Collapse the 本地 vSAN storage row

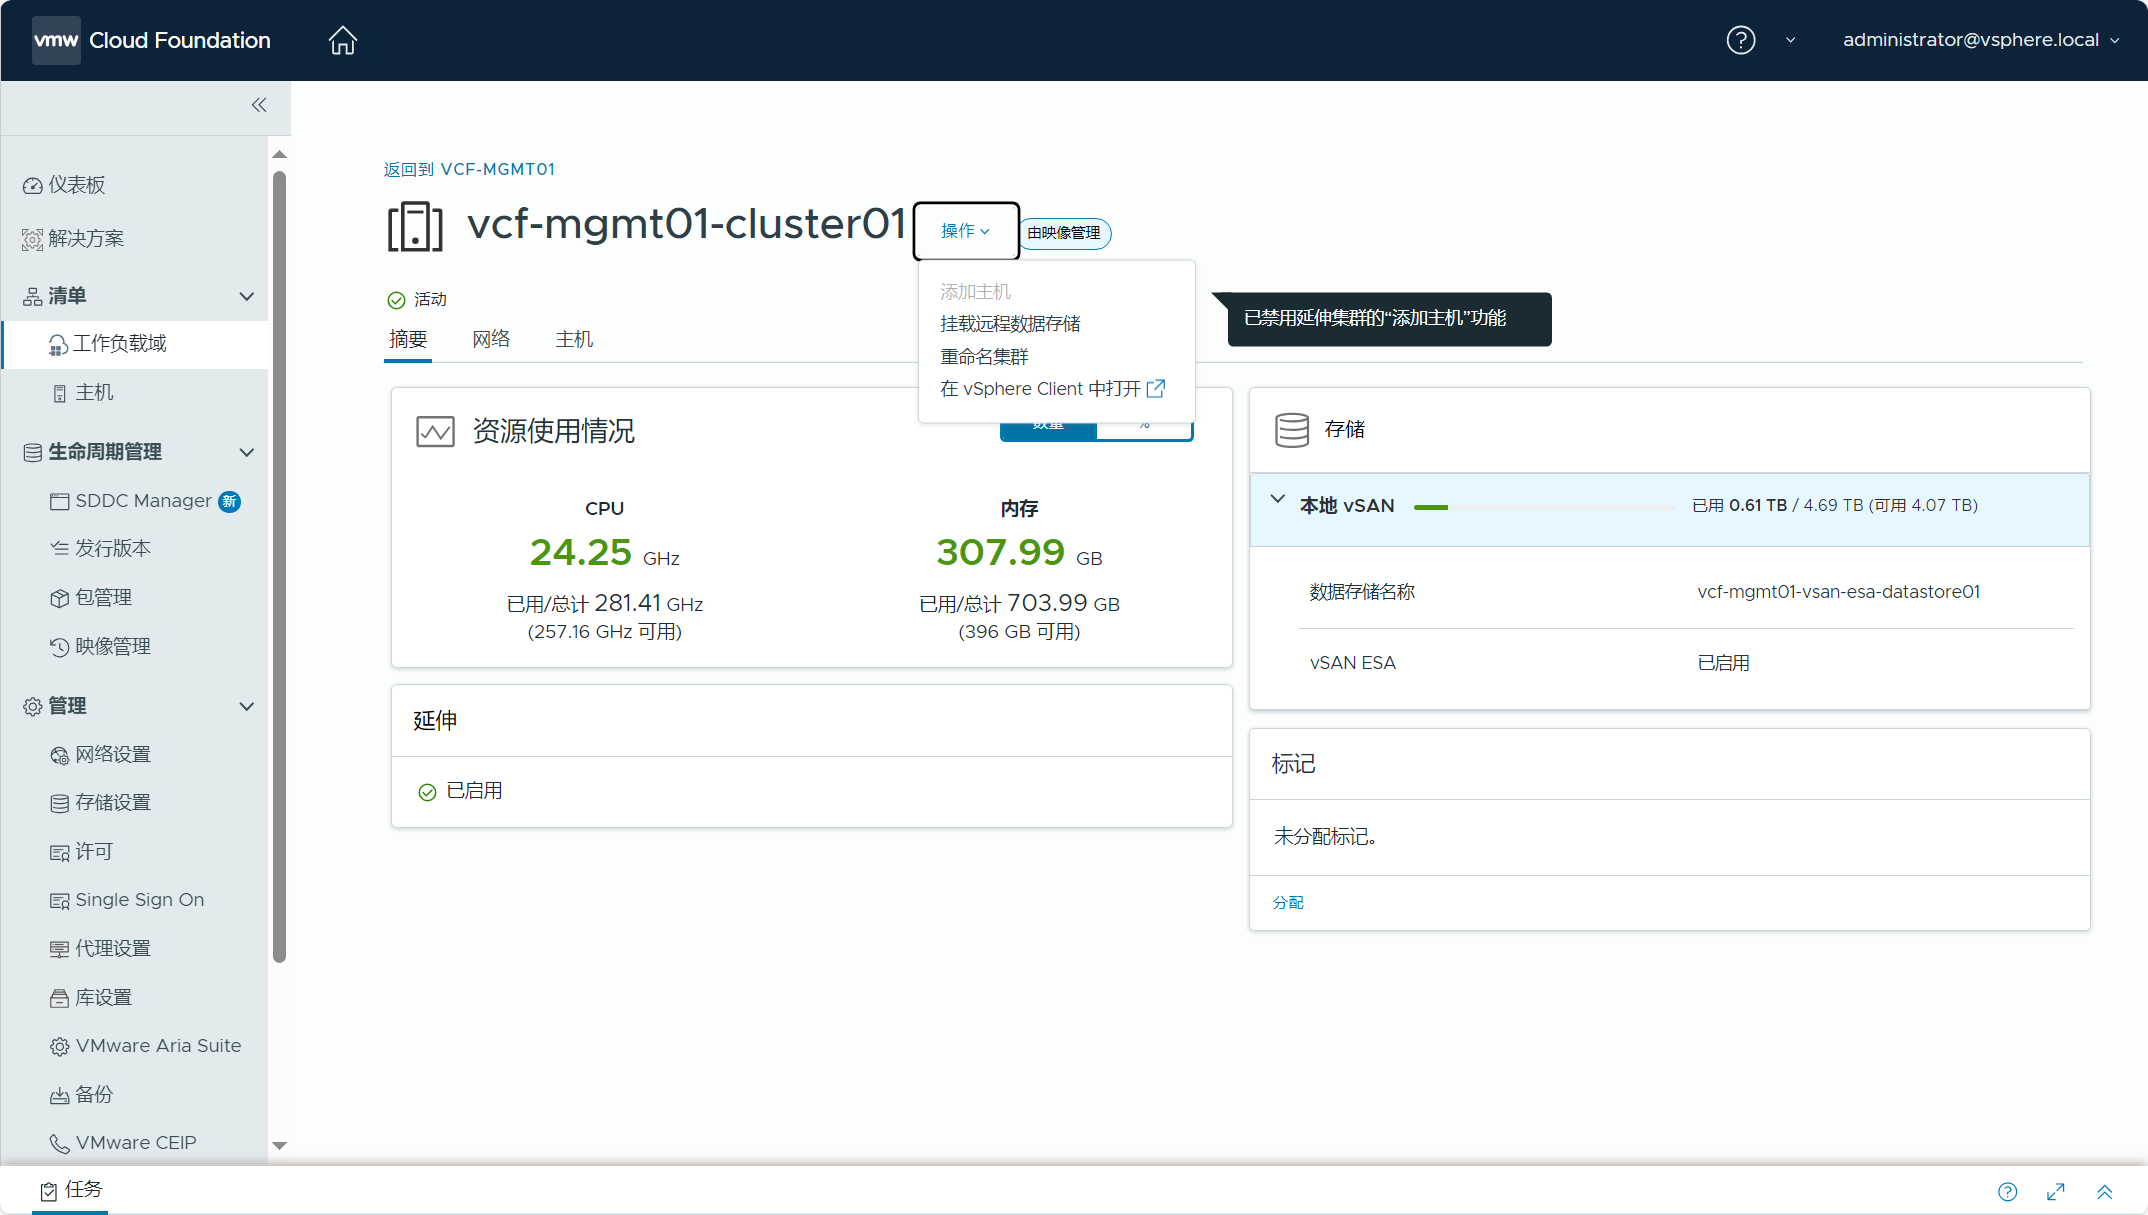1277,500
